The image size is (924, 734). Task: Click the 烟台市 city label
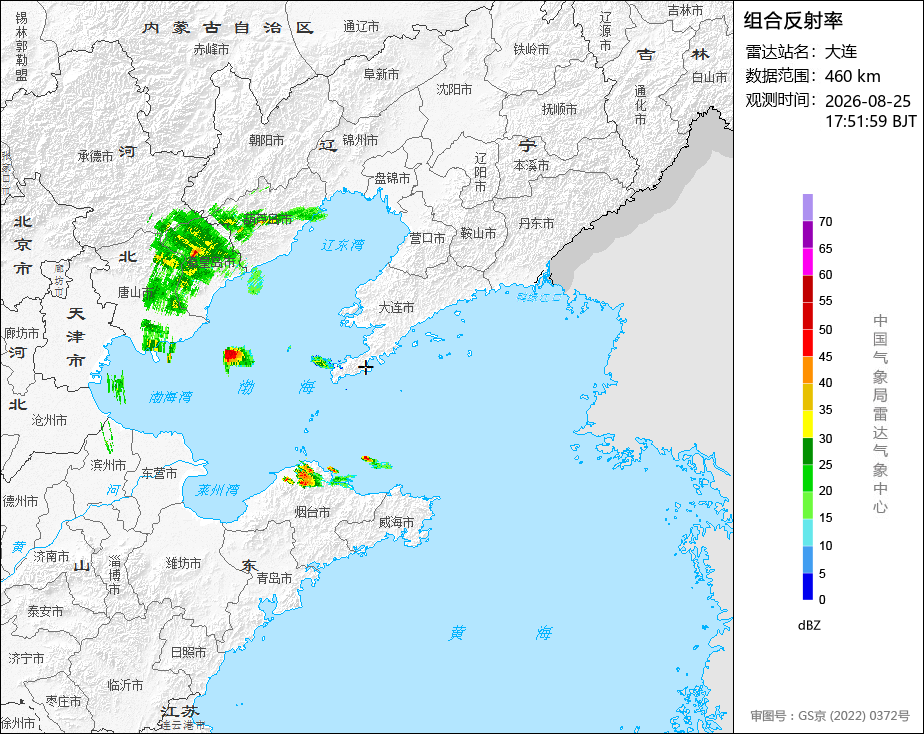(312, 513)
